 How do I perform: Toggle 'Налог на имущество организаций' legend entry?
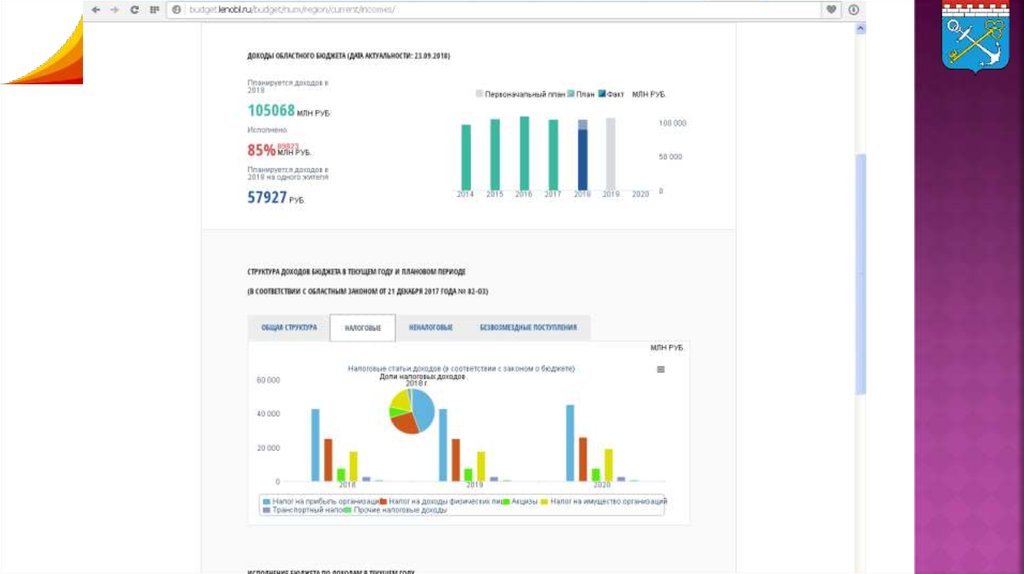(x=607, y=501)
